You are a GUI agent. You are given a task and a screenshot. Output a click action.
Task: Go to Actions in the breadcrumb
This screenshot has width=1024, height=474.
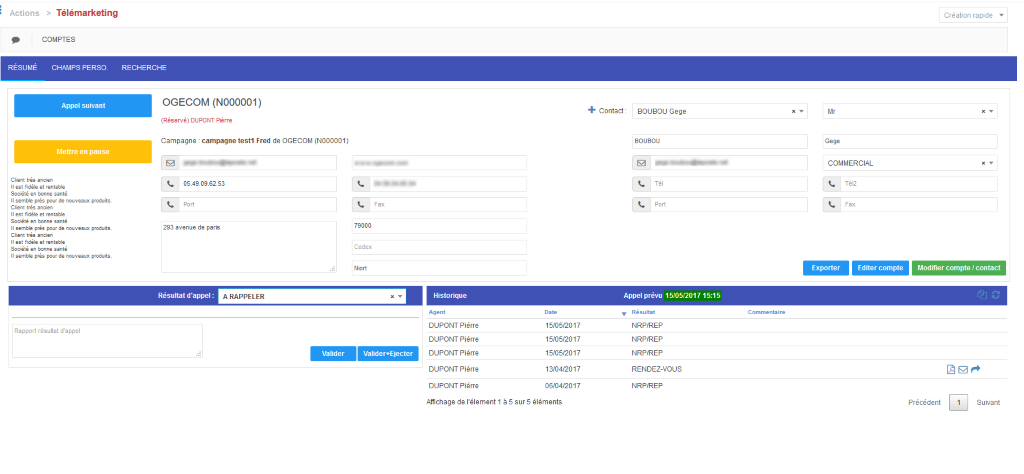(24, 13)
